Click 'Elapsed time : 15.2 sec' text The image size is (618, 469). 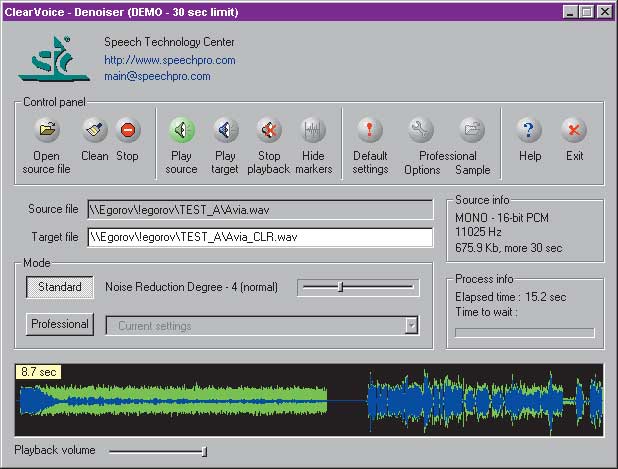[x=510, y=297]
